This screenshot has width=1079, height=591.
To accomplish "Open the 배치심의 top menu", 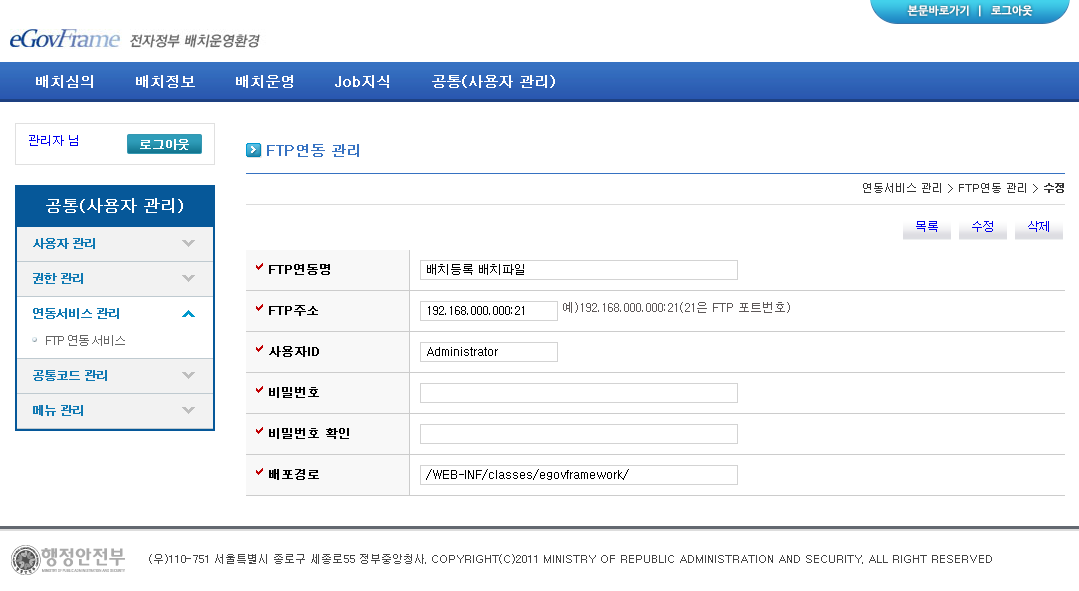I will point(65,82).
